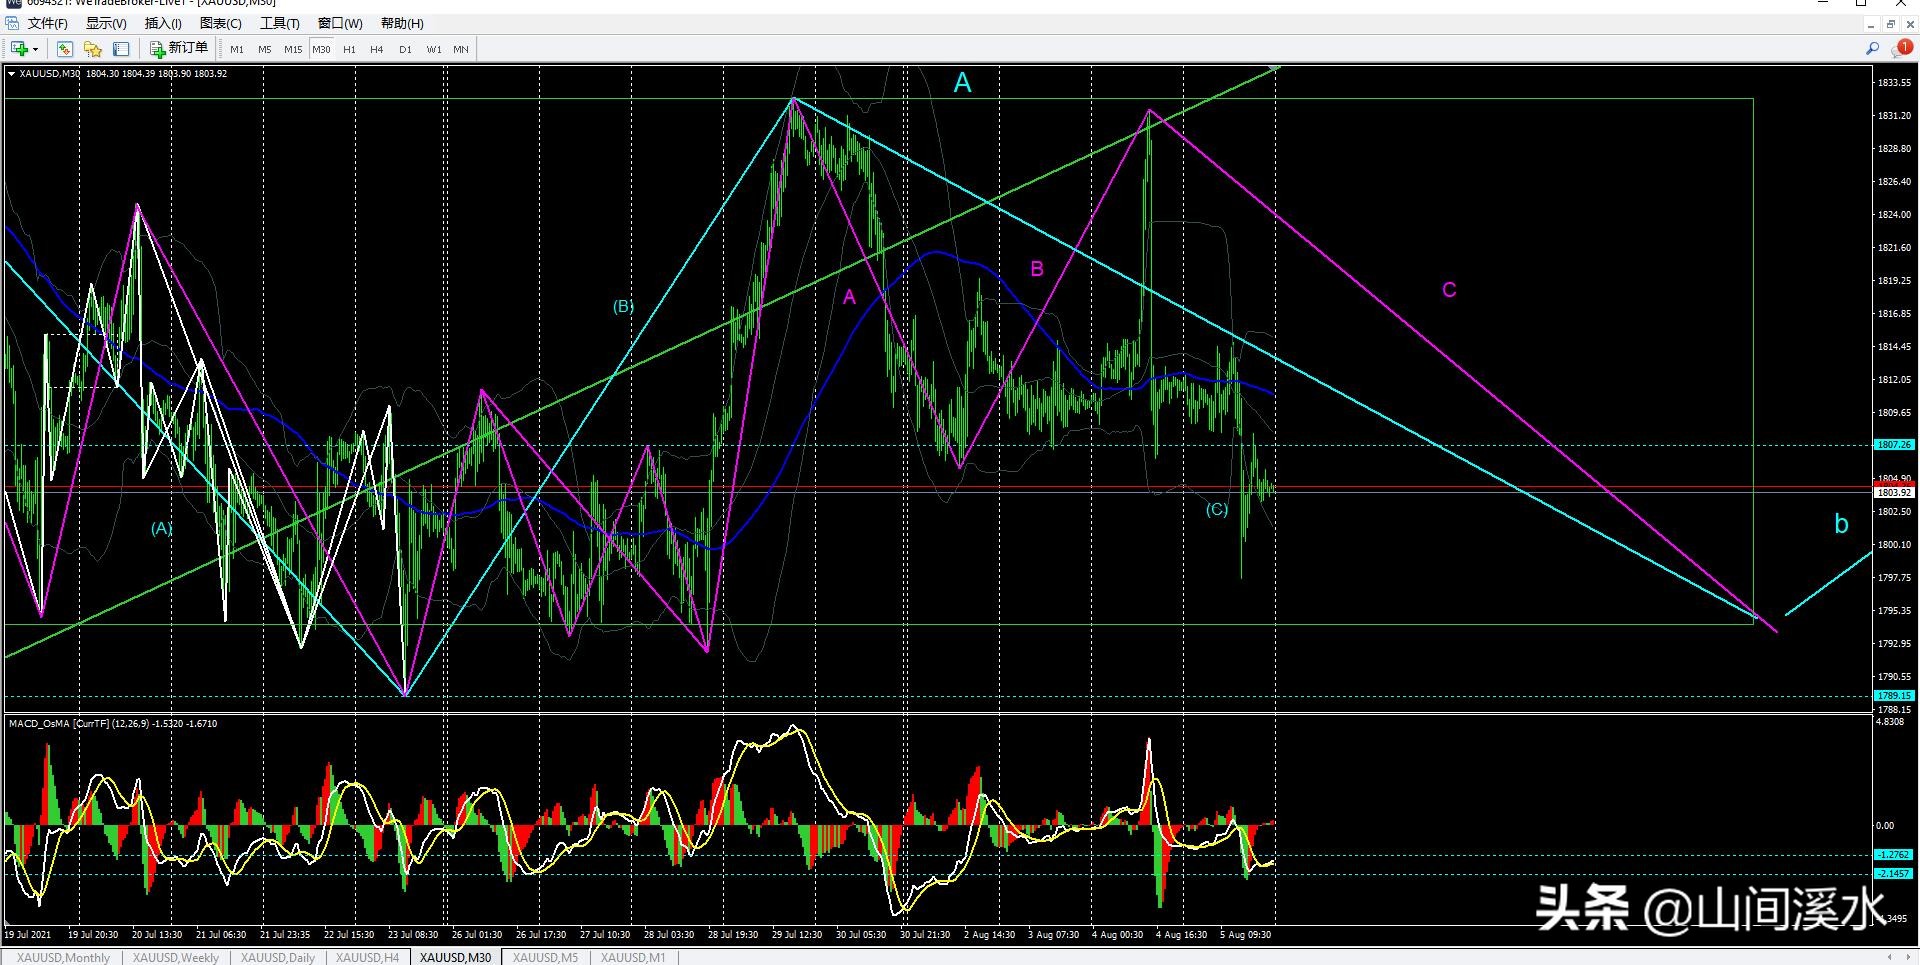Open the search magnifier icon
This screenshot has height=965, width=1920.
(1872, 48)
